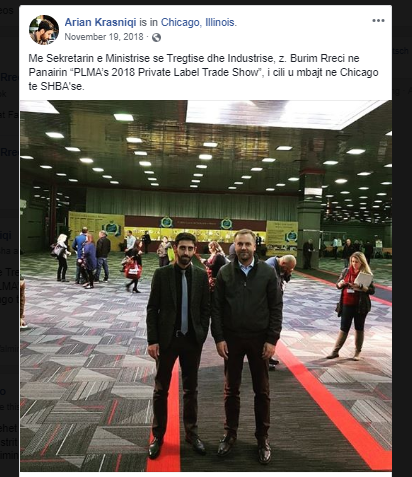Click the dimmed 'eos' tab text at top-left

pos(7,10)
